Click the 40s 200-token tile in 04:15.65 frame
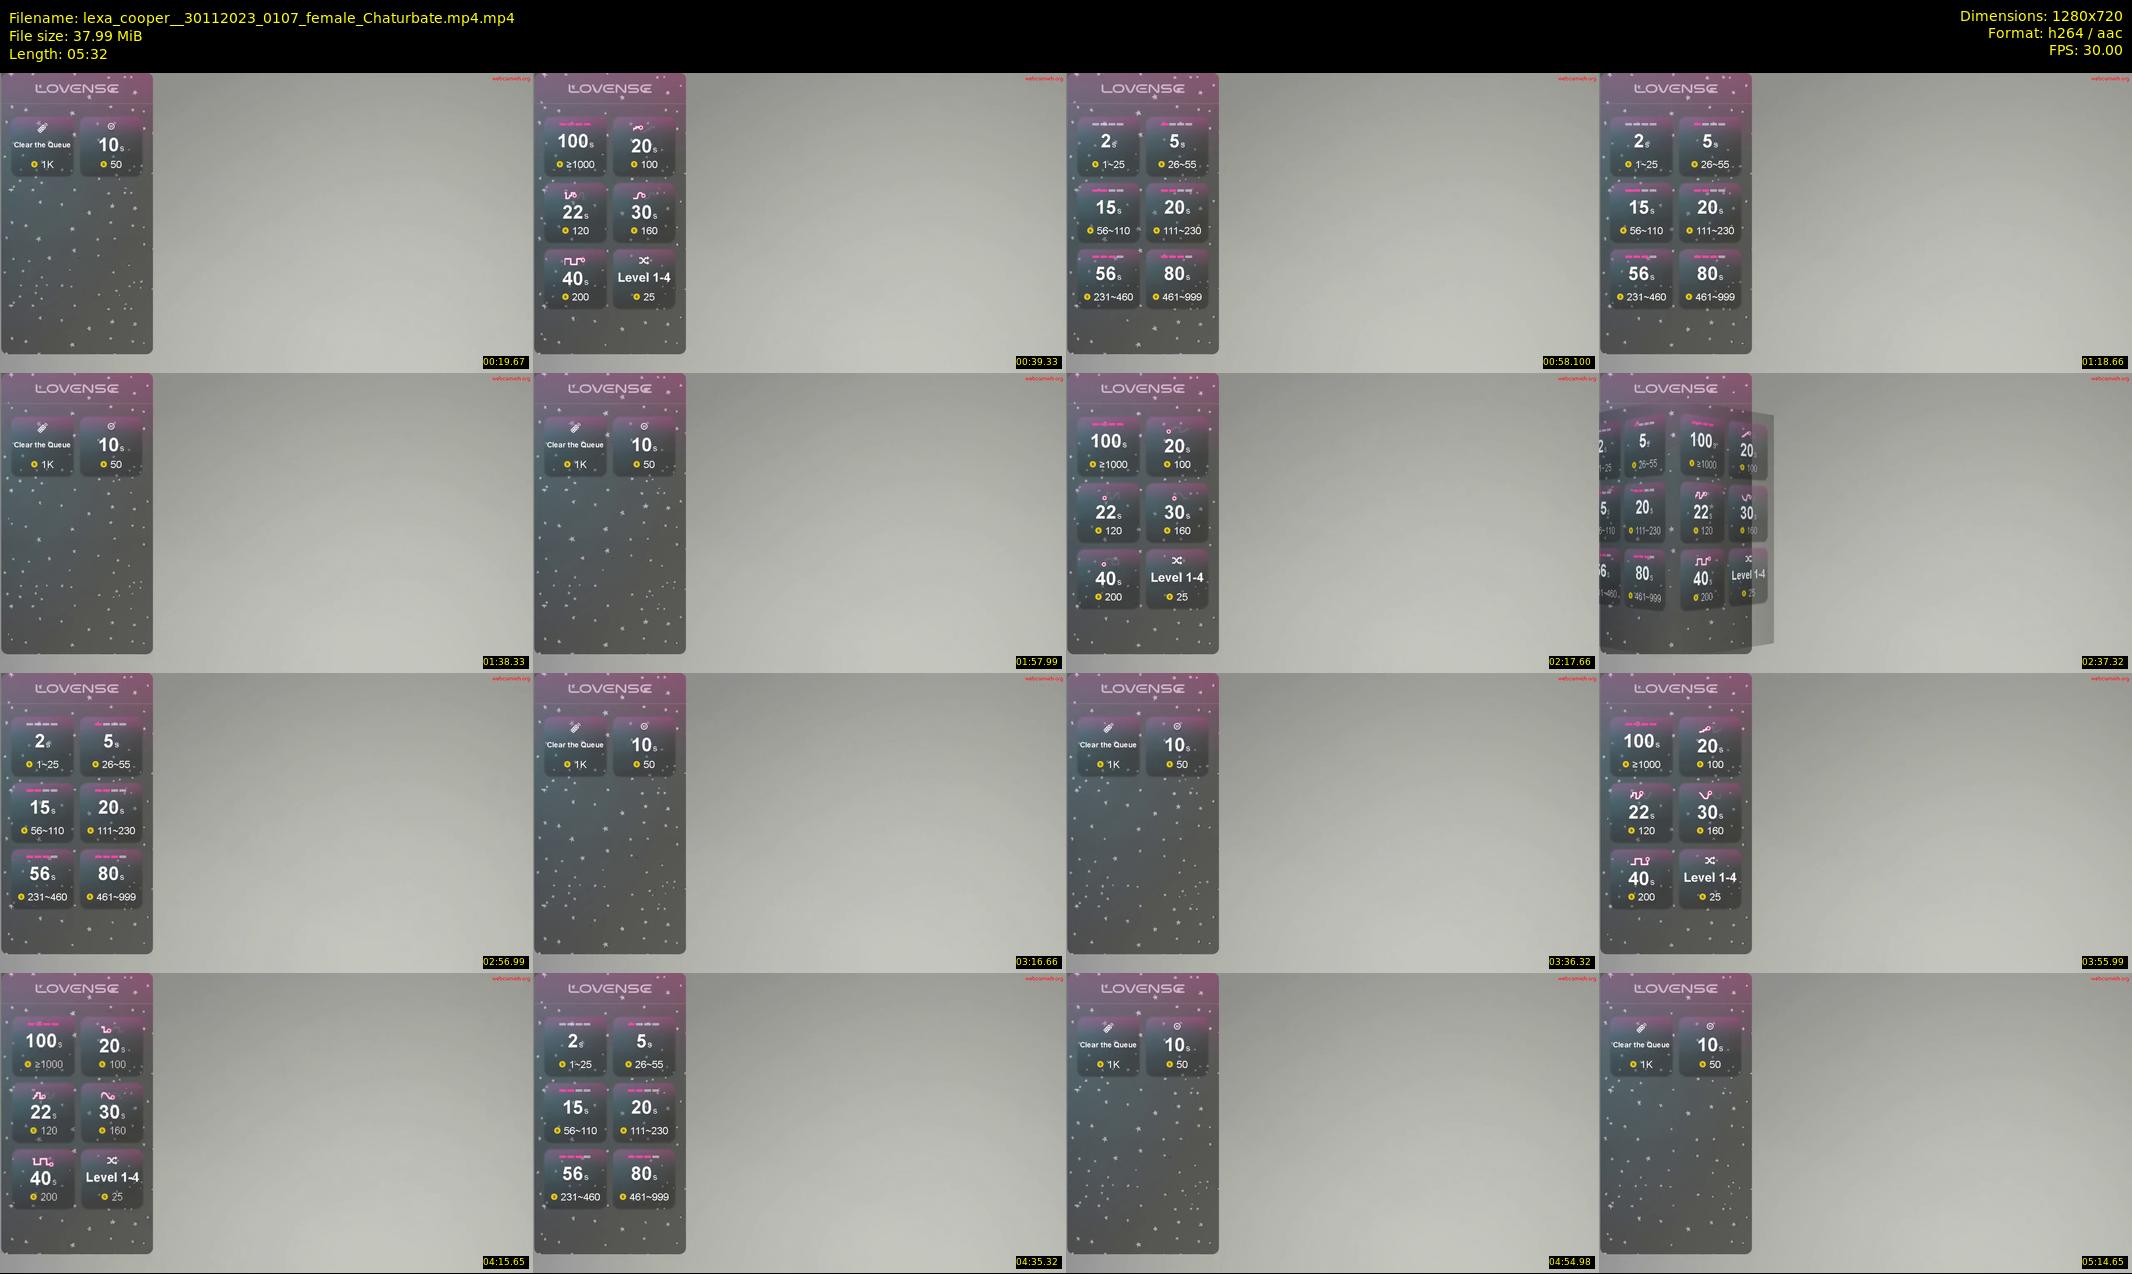This screenshot has height=1274, width=2132. [42, 1179]
